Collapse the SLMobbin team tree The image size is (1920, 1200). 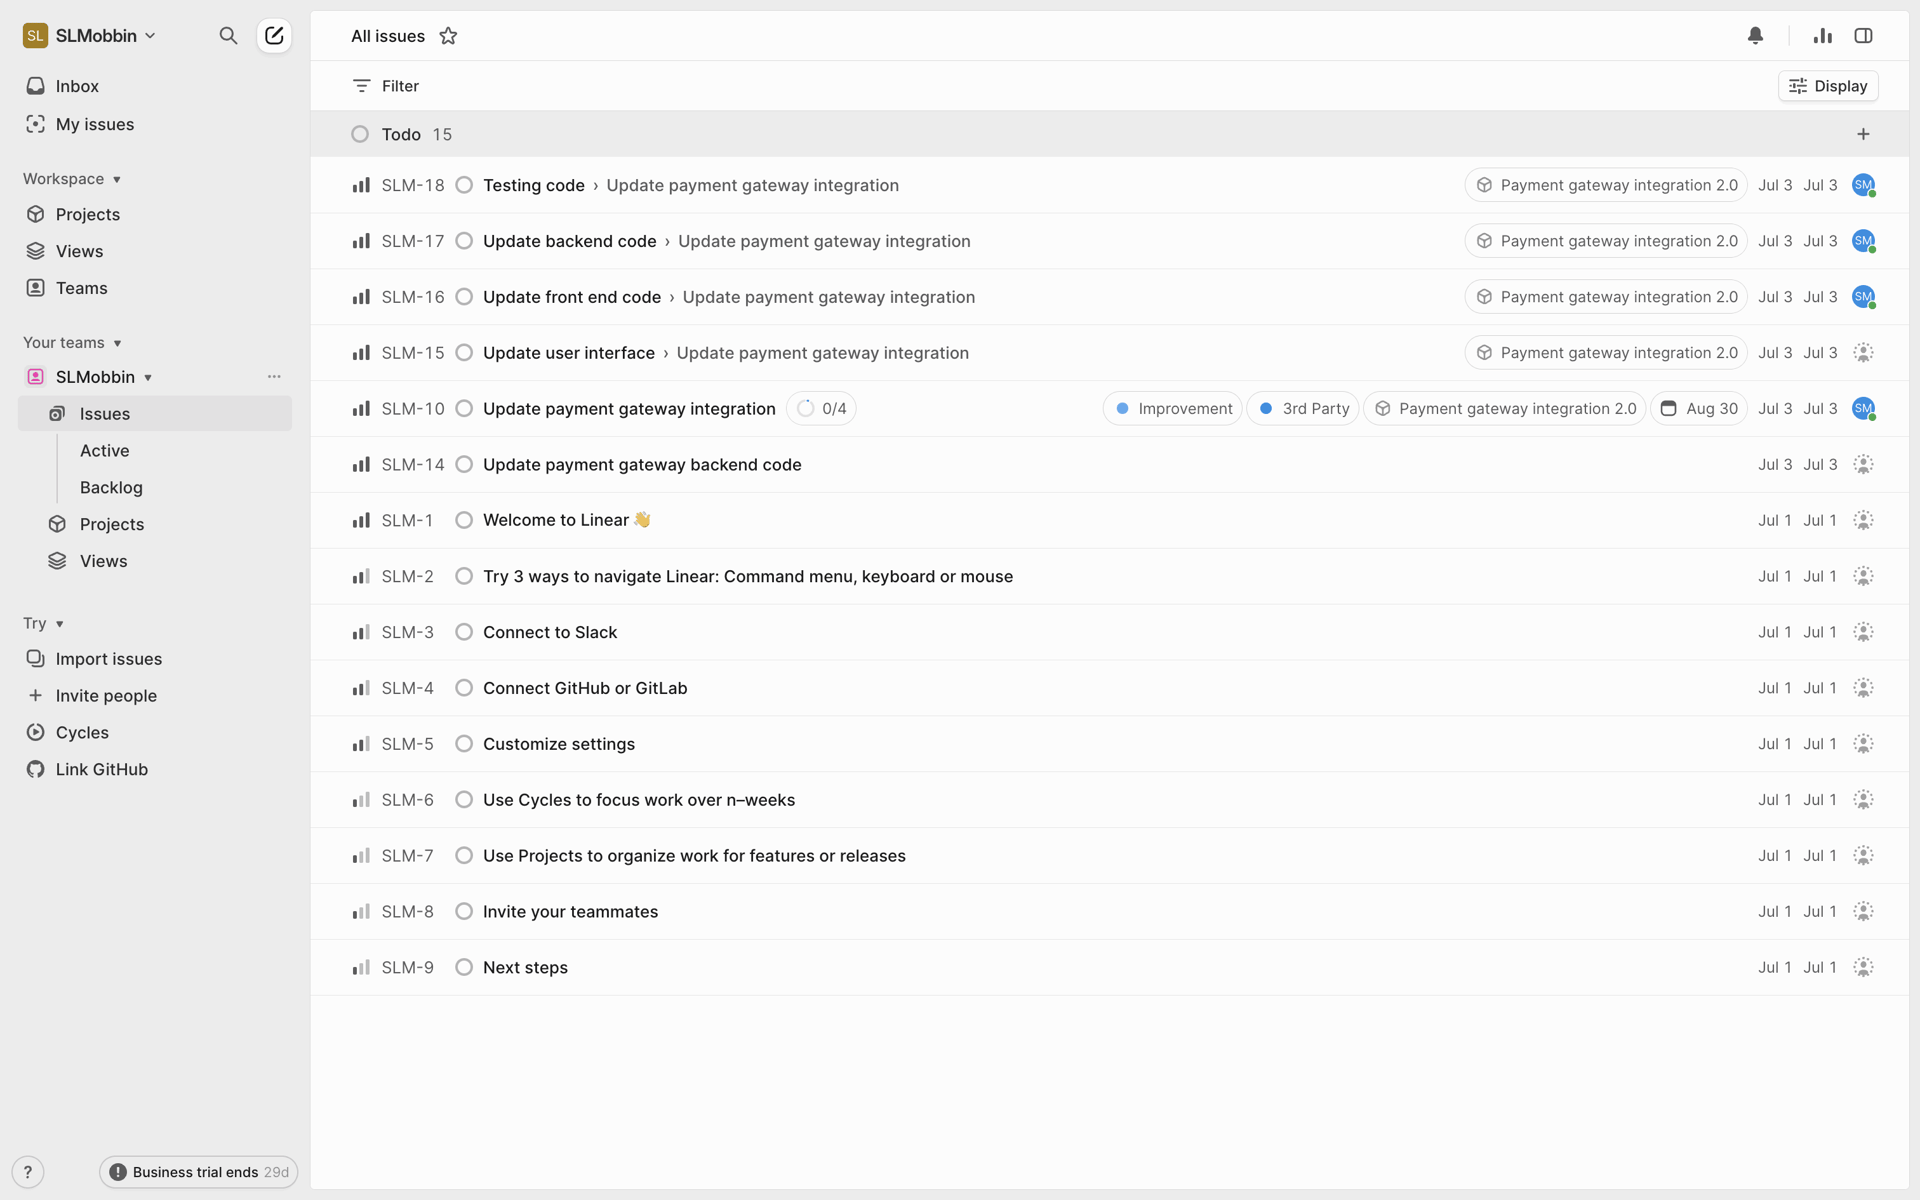tap(148, 378)
